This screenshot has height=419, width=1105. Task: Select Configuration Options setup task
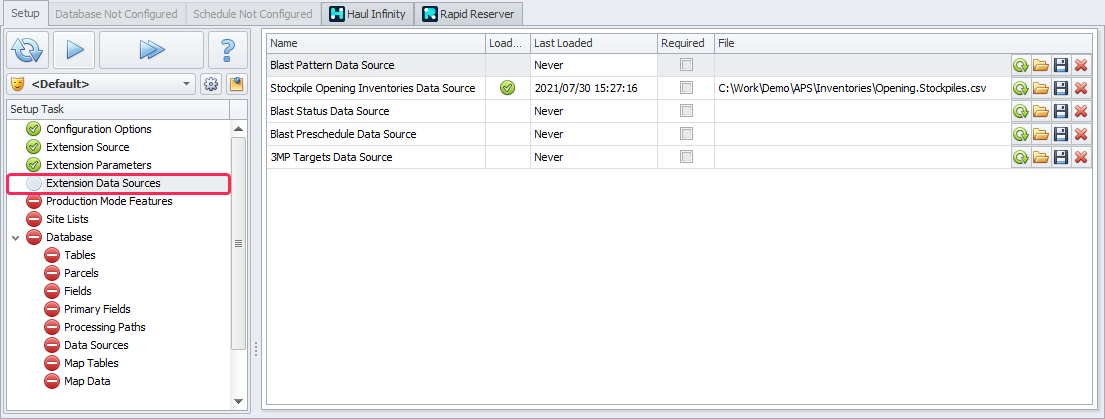(99, 130)
